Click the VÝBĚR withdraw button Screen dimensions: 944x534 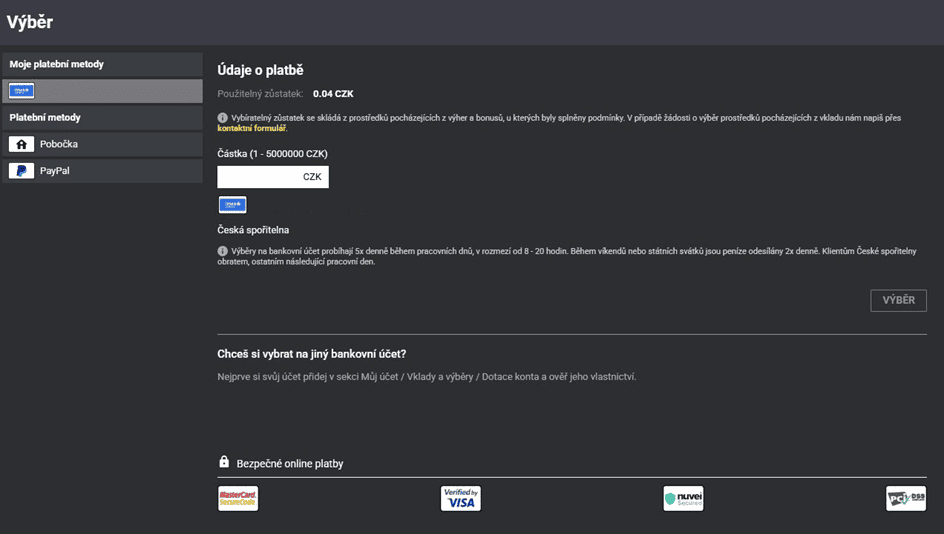pos(898,300)
